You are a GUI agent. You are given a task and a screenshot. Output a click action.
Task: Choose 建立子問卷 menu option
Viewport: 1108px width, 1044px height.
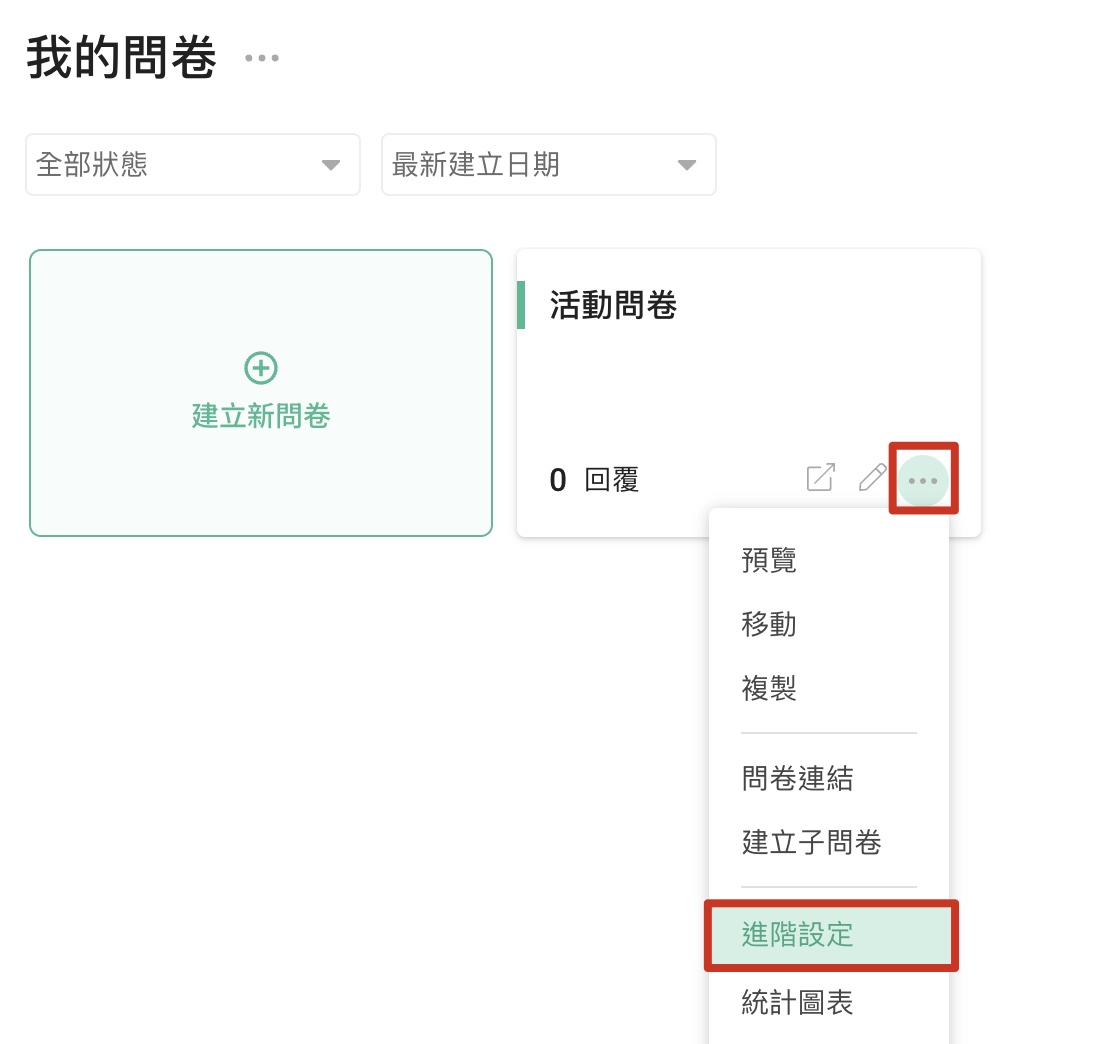[811, 842]
